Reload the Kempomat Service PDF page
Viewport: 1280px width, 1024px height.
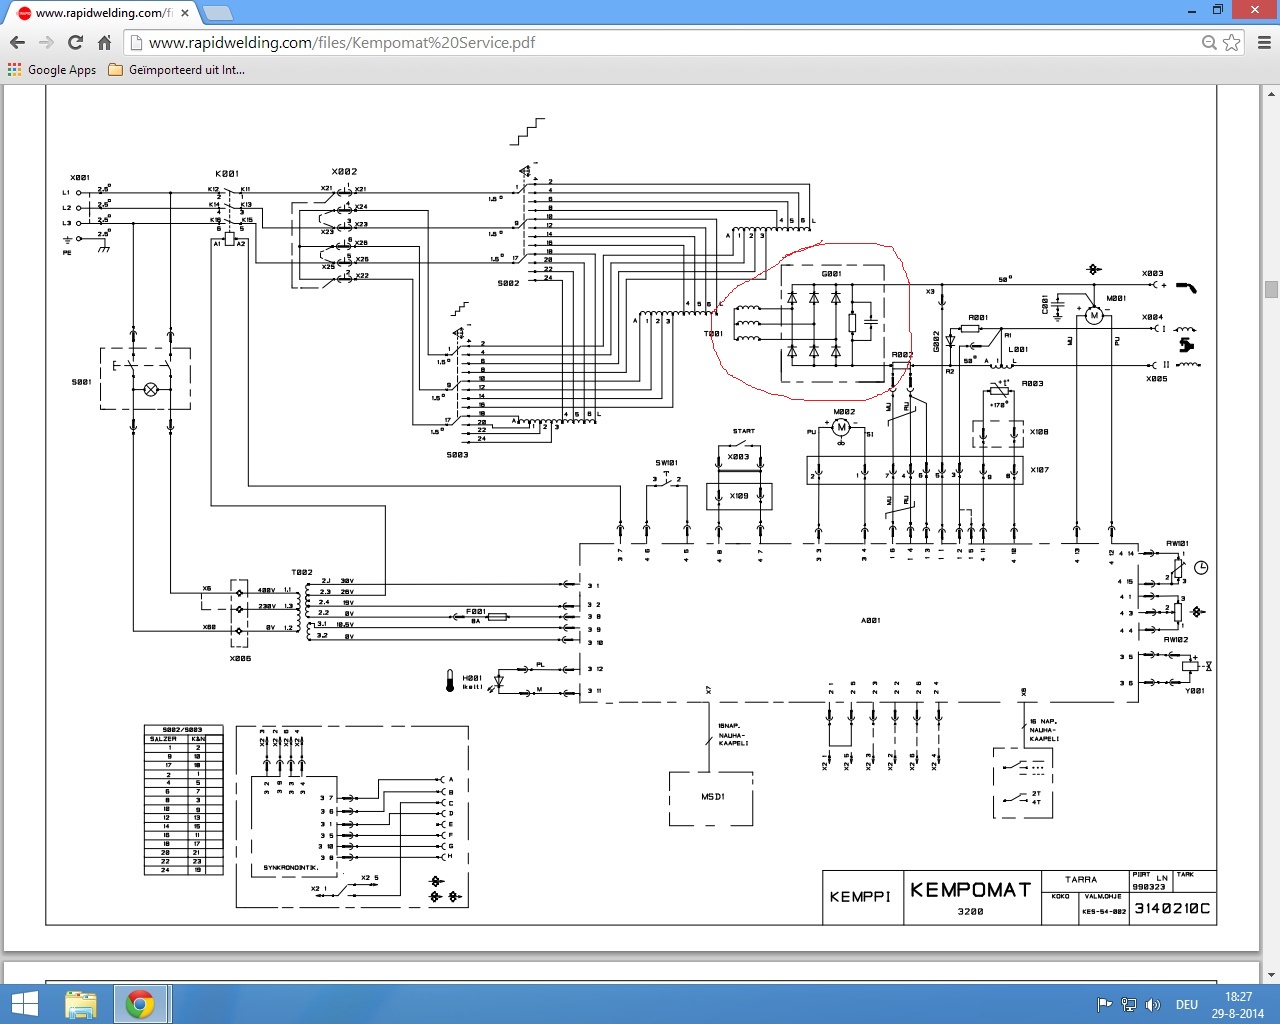click(75, 42)
